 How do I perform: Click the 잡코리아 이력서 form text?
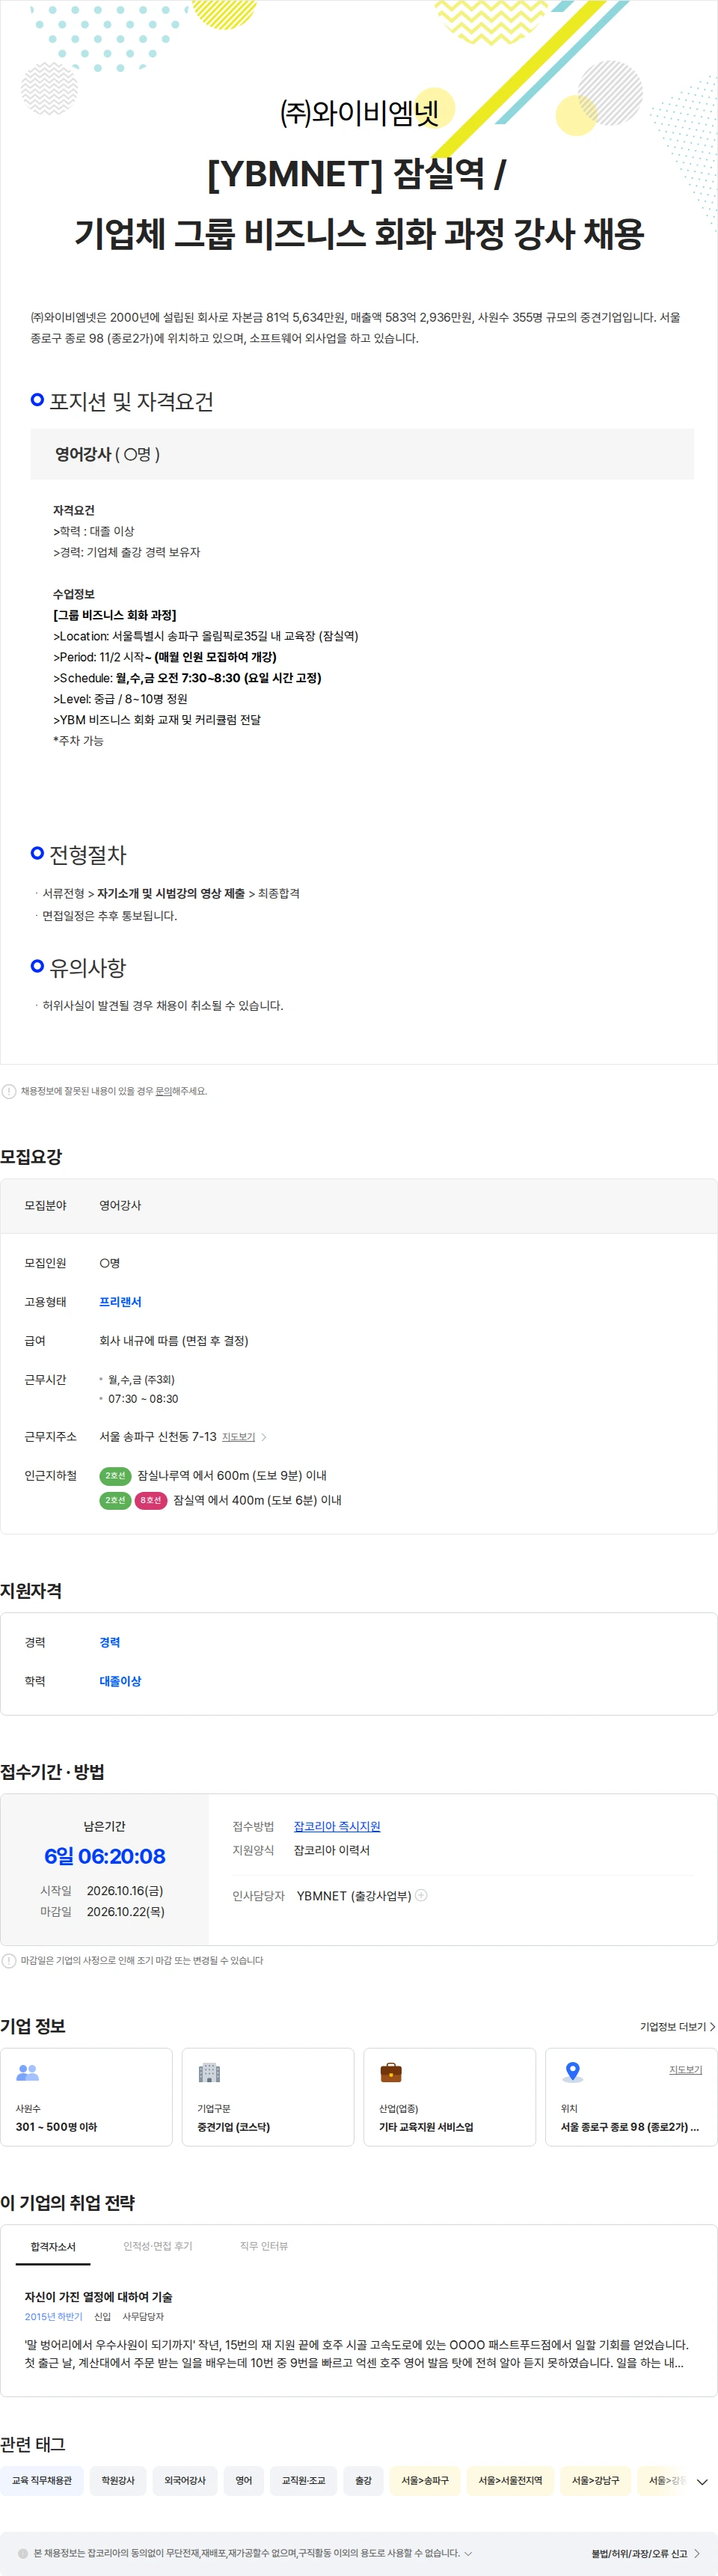(332, 1850)
